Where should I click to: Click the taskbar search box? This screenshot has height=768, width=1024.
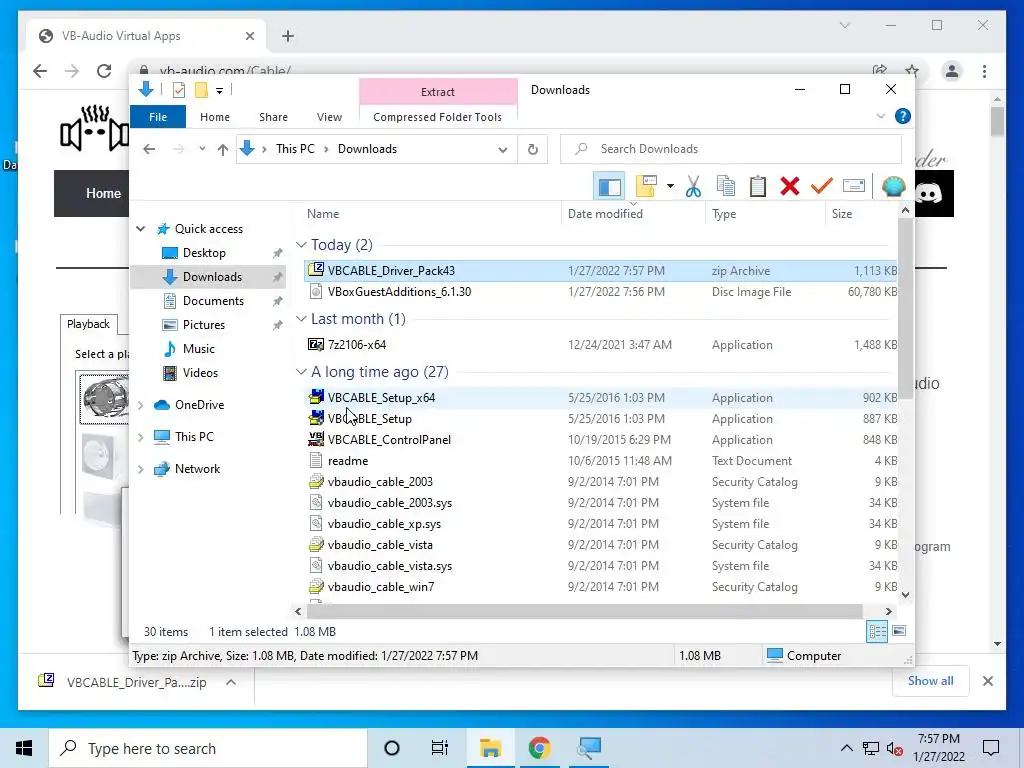click(208, 748)
